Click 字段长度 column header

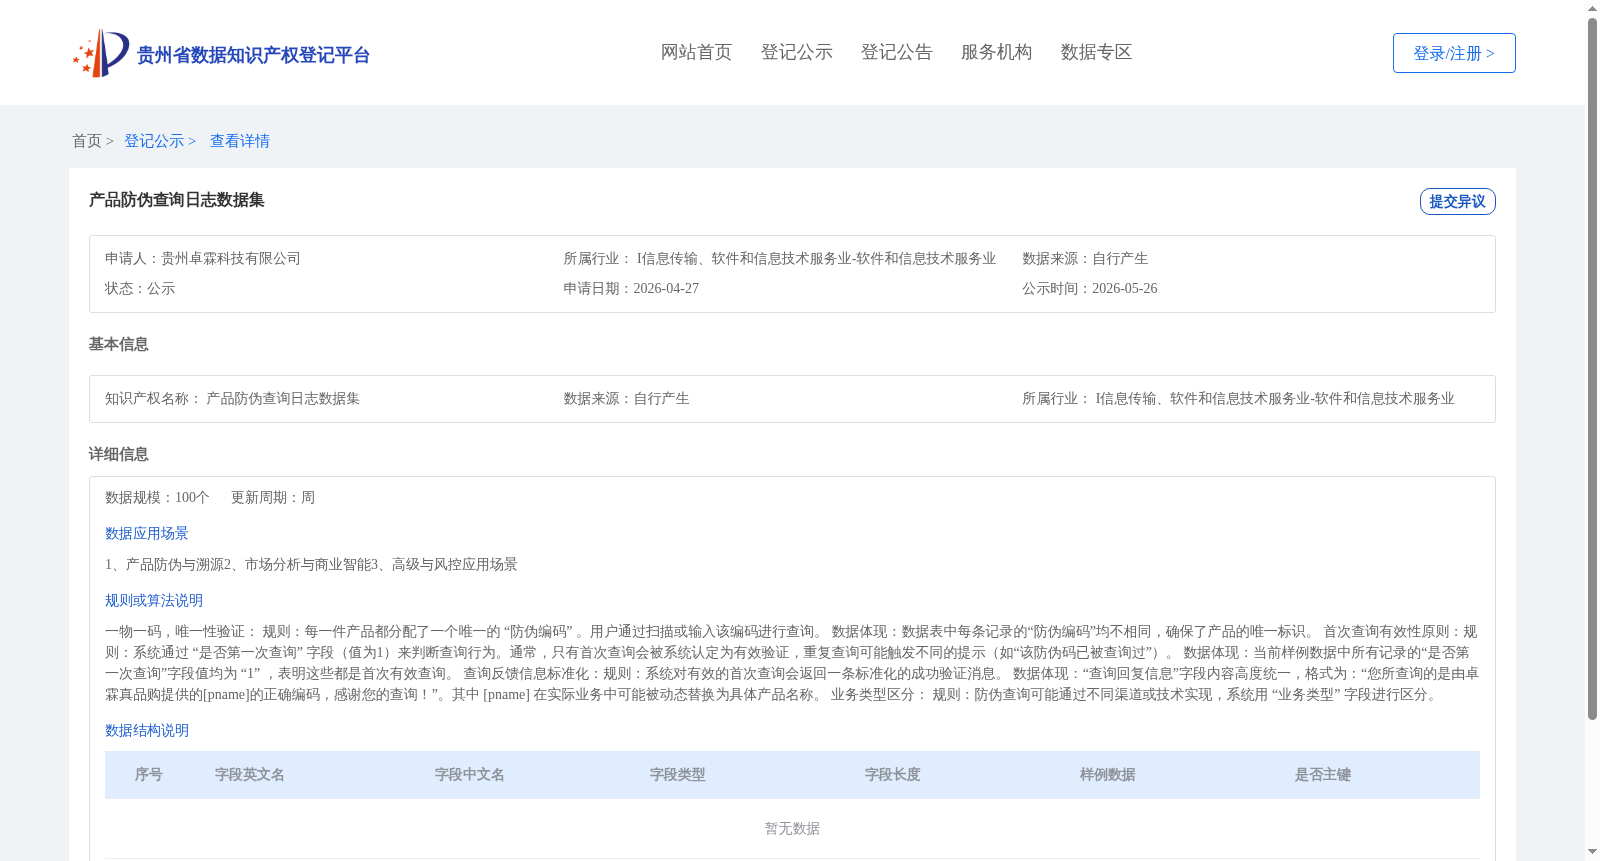pyautogui.click(x=893, y=775)
